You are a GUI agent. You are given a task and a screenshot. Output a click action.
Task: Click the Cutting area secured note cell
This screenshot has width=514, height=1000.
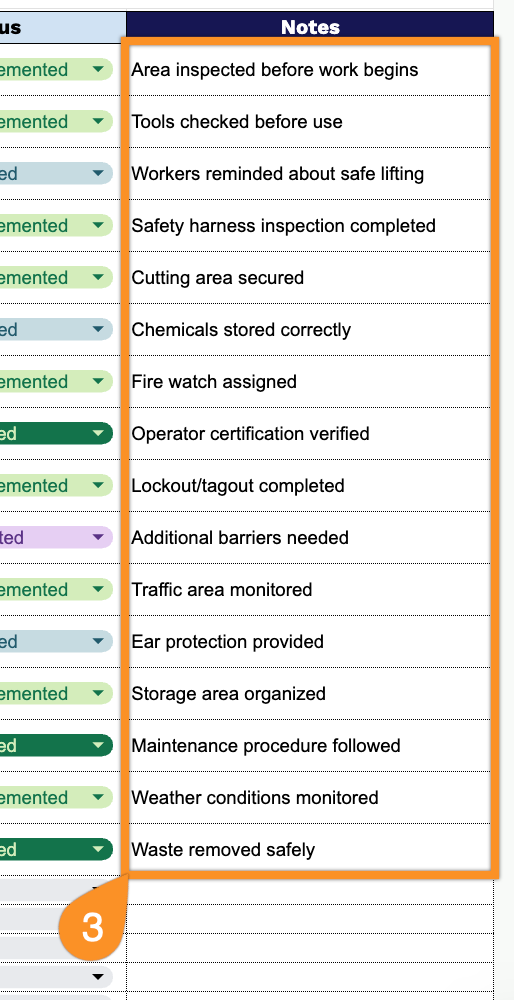coord(310,277)
